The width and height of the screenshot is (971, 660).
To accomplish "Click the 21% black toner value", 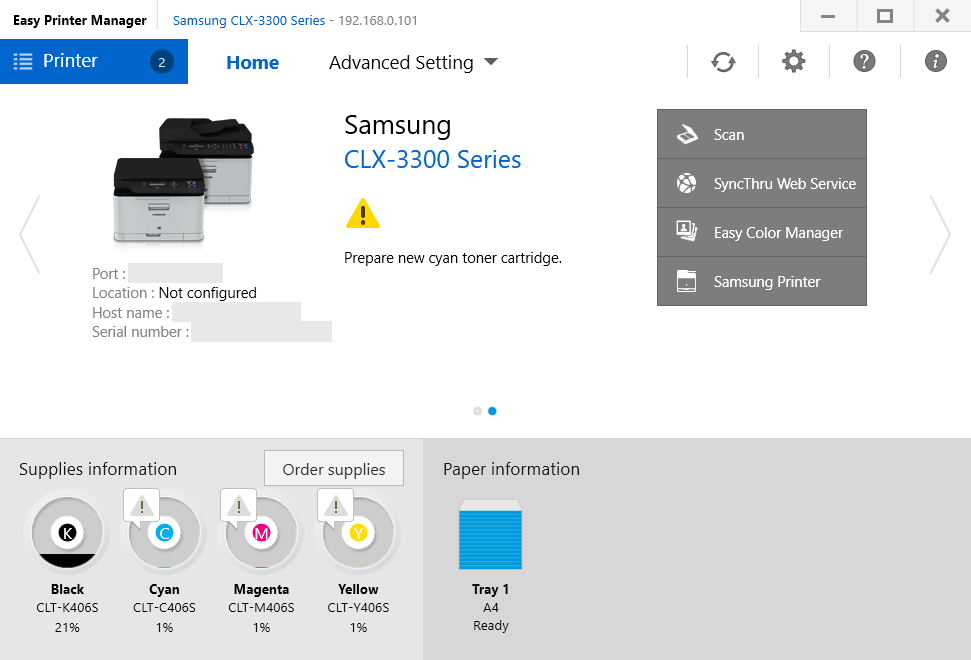I will click(67, 628).
